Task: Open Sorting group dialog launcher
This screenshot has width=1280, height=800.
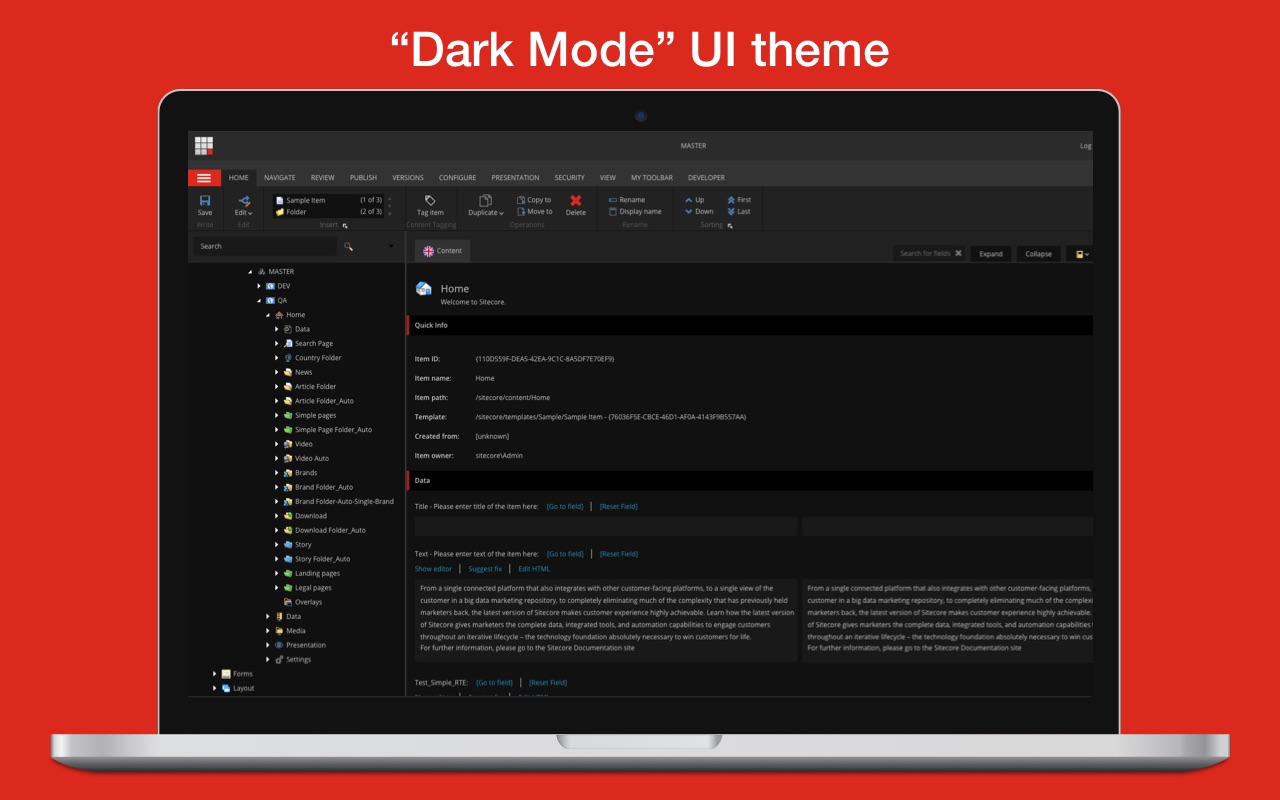Action: (730, 226)
